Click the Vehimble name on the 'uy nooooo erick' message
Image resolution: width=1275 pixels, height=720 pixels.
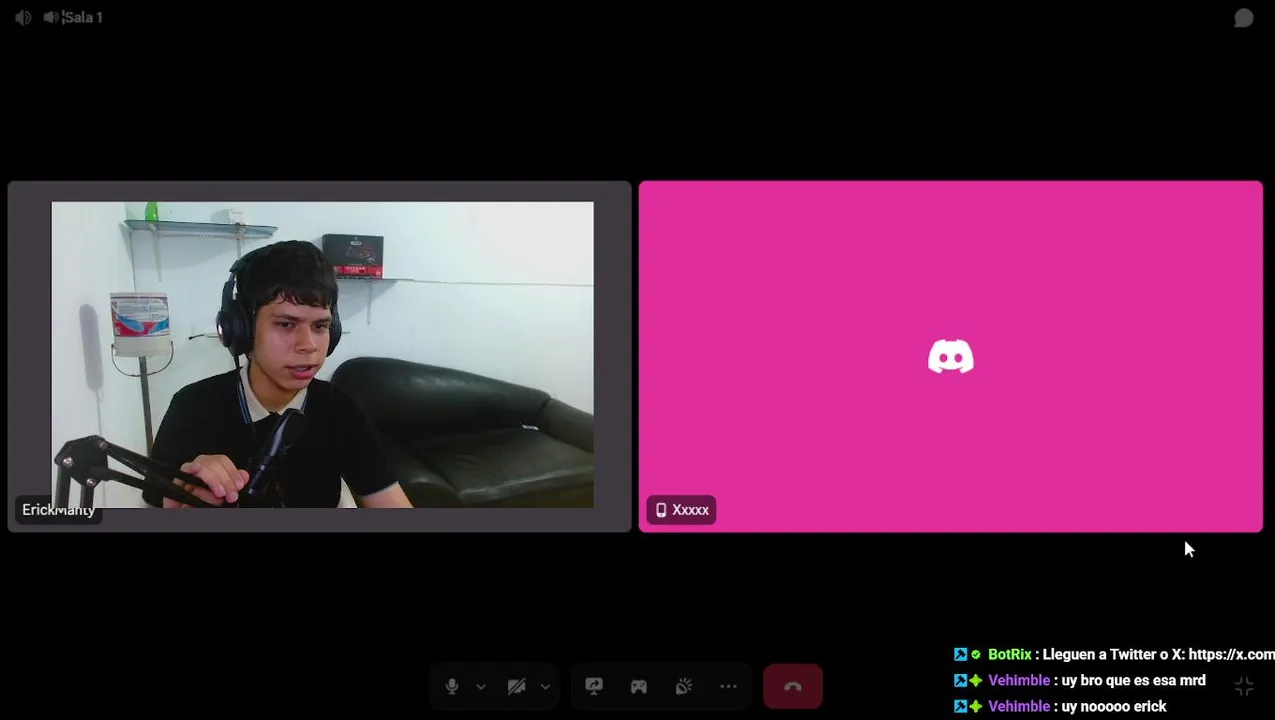[x=1019, y=707]
